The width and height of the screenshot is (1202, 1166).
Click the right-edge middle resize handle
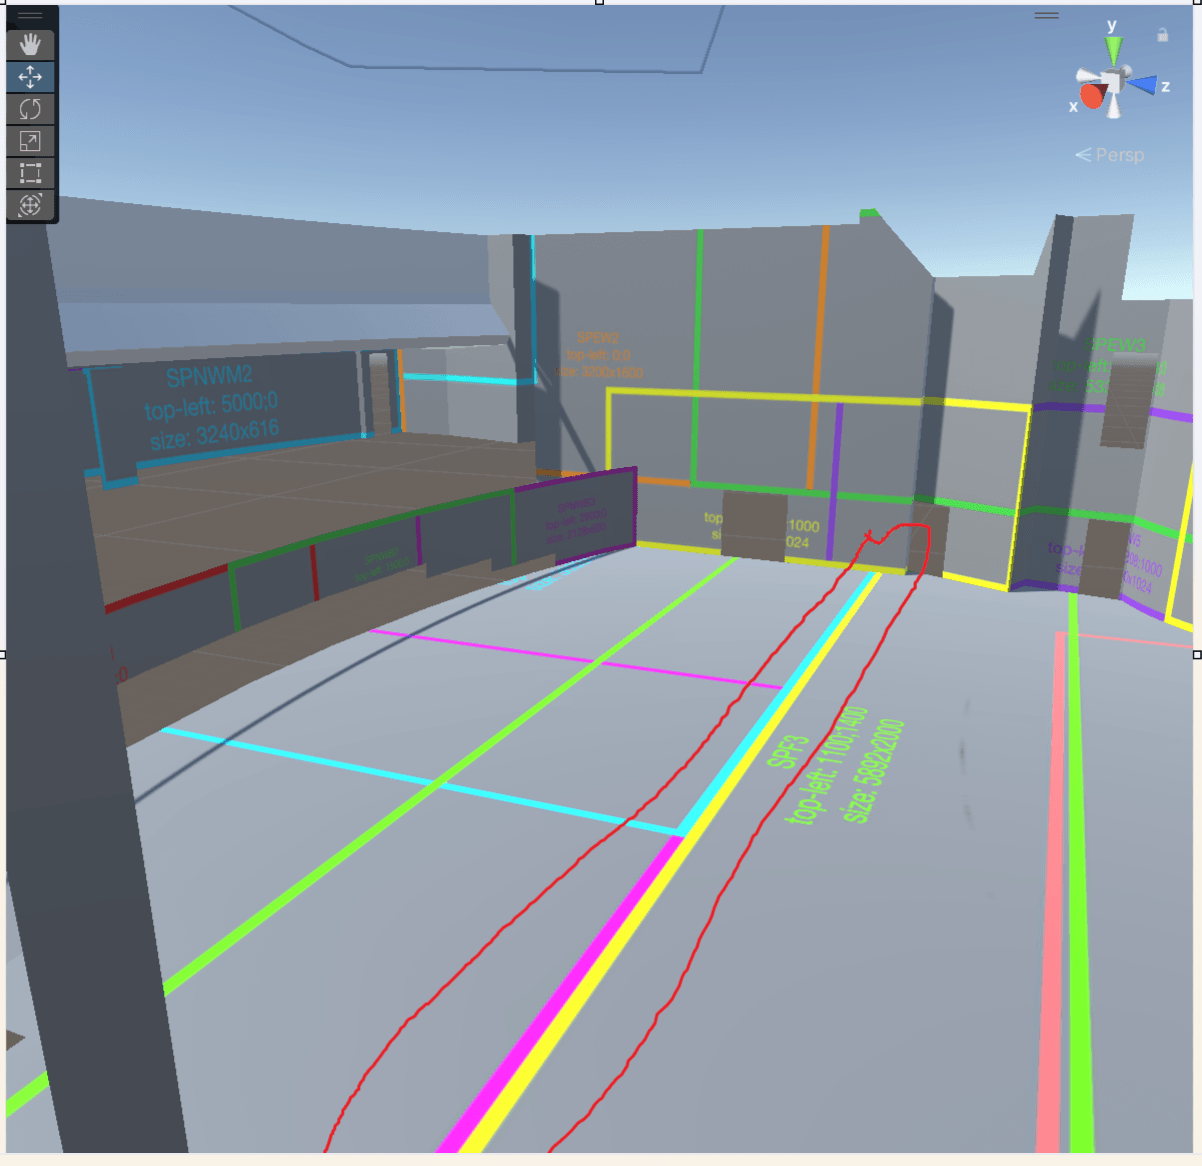coord(1197,655)
